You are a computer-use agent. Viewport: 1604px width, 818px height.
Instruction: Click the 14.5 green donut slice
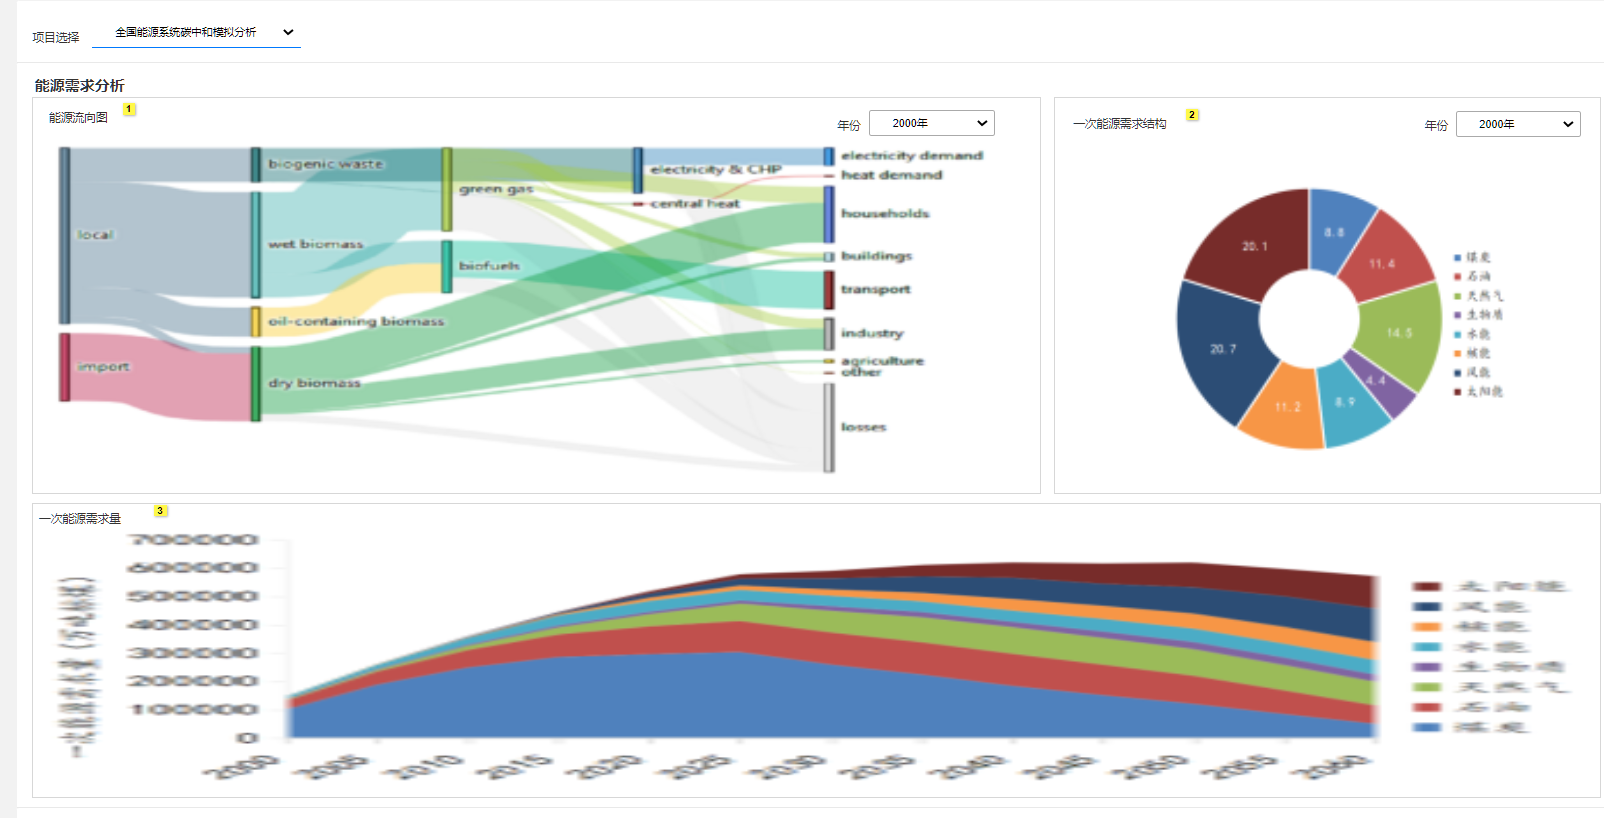coord(1400,333)
